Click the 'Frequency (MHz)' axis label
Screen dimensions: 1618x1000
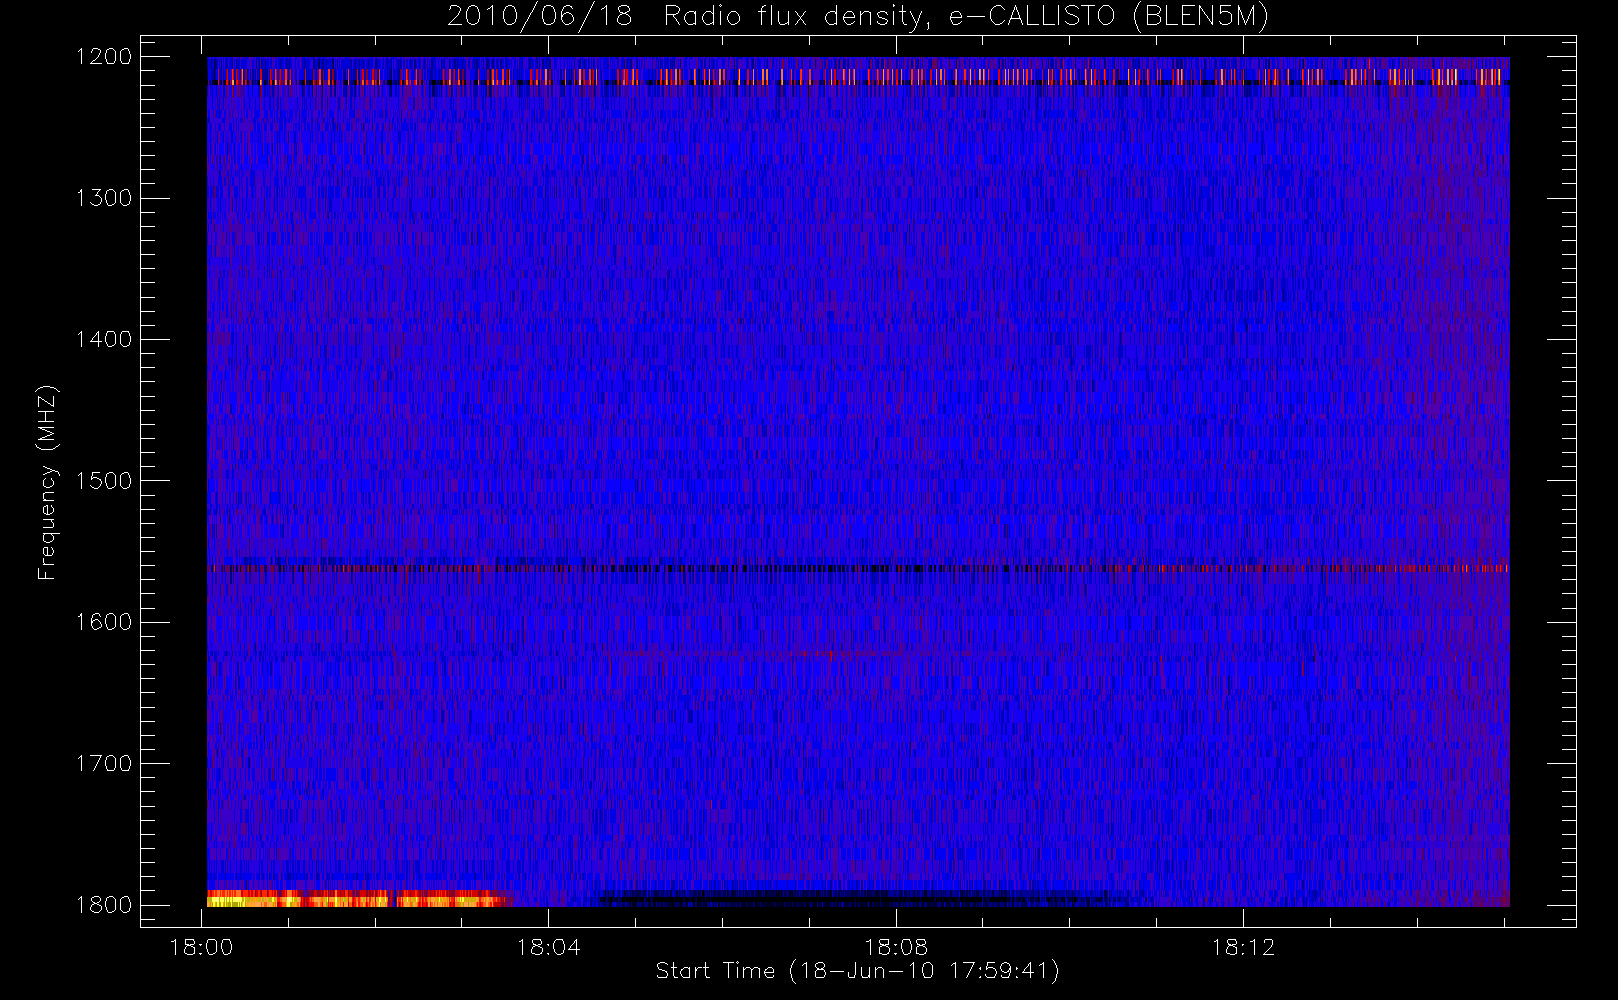[x=46, y=482]
